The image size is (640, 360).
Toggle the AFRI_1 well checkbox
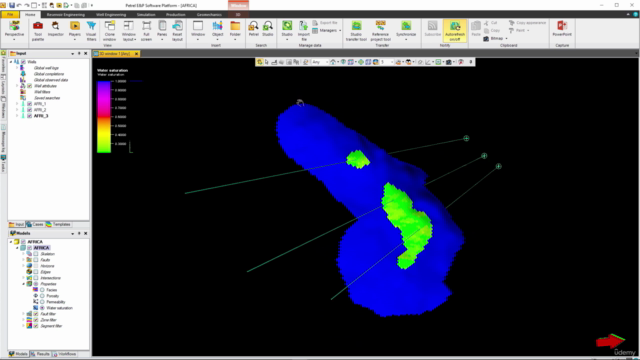click(29, 104)
